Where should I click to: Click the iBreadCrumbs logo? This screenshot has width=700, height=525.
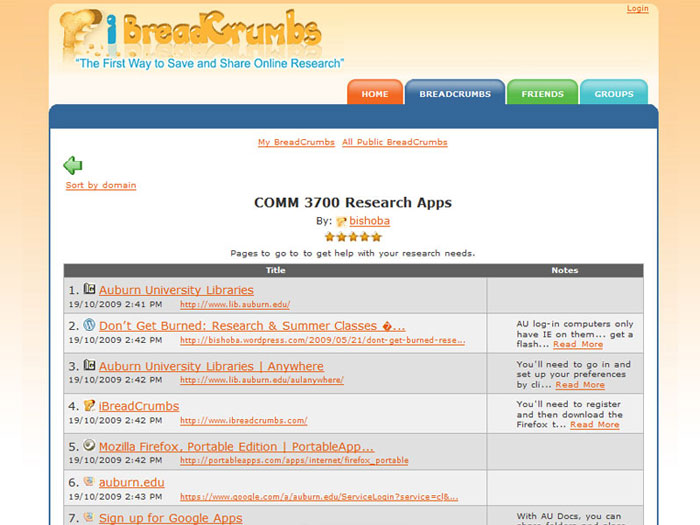191,31
